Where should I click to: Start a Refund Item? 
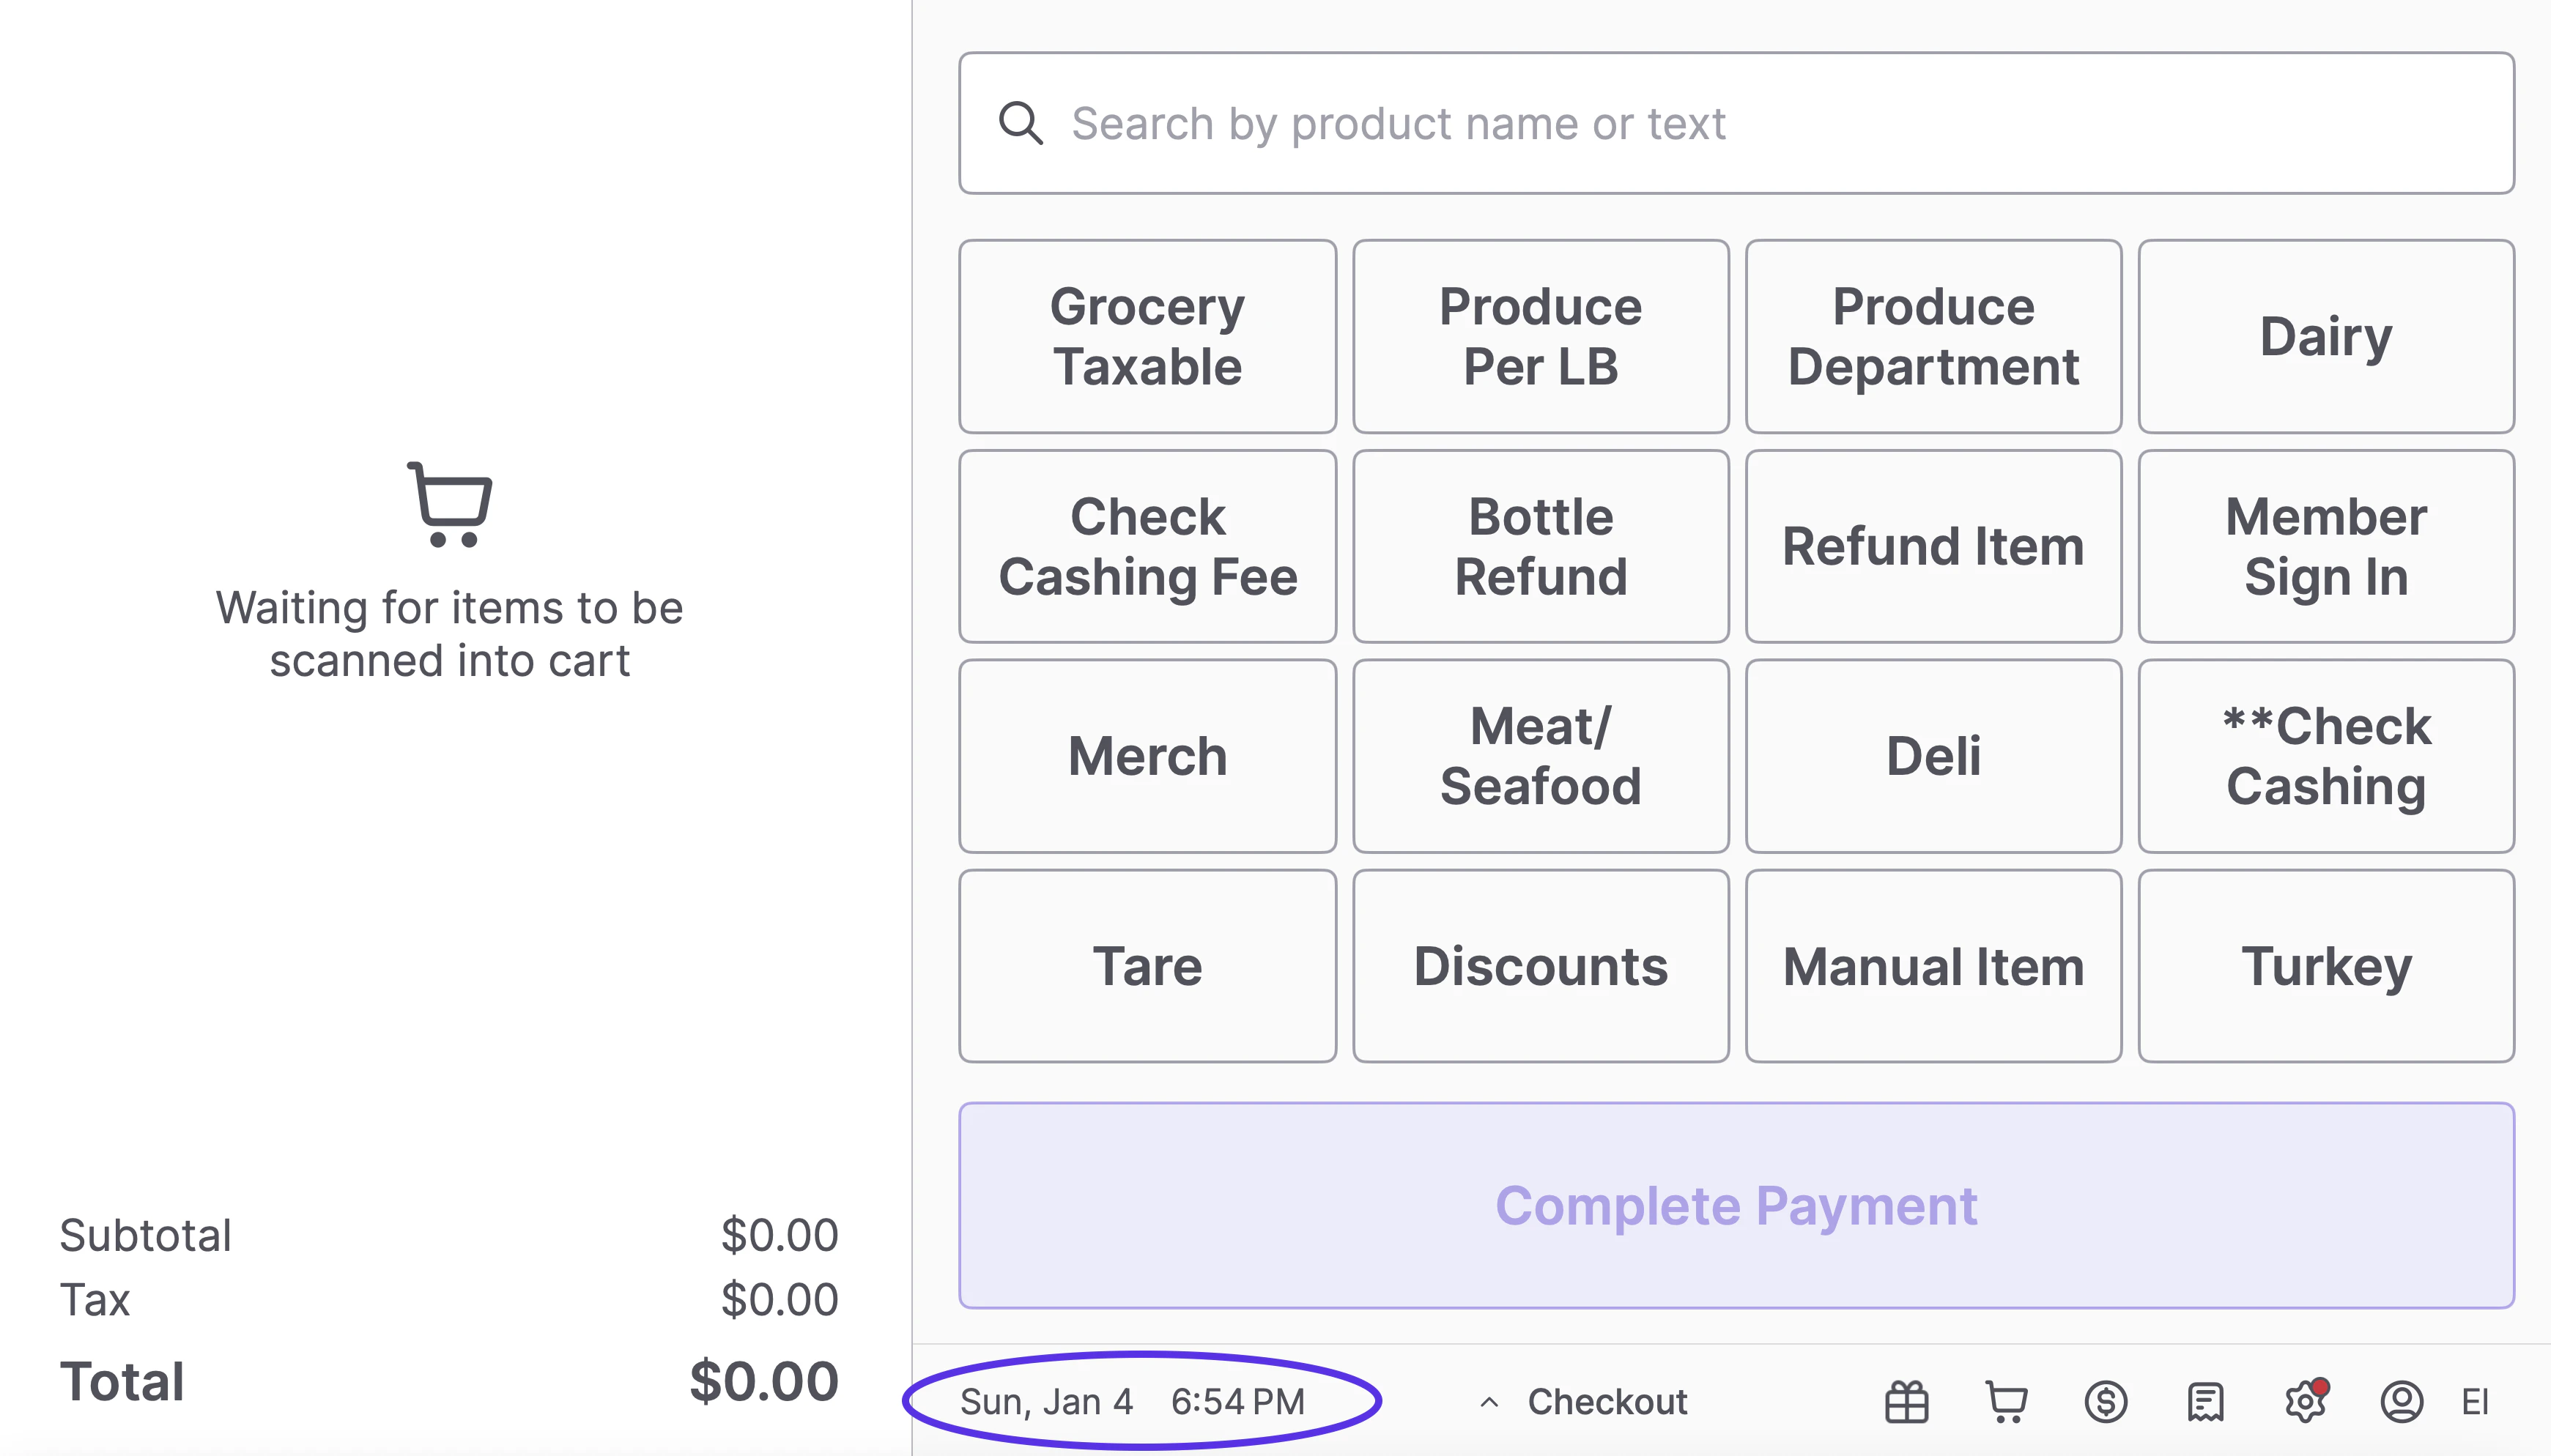(x=1932, y=546)
